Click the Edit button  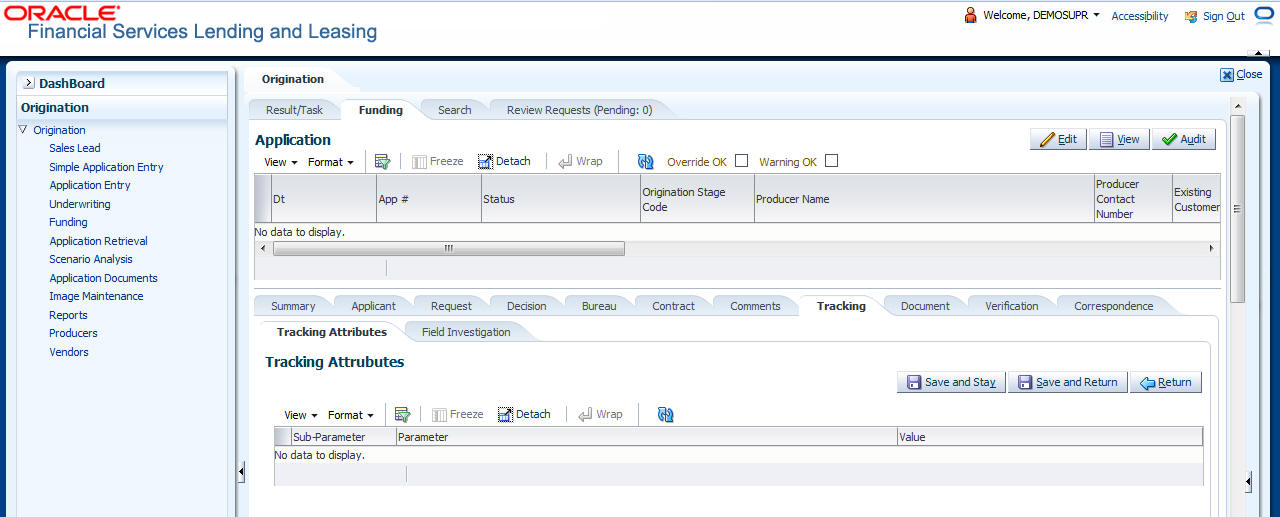pyautogui.click(x=1058, y=140)
